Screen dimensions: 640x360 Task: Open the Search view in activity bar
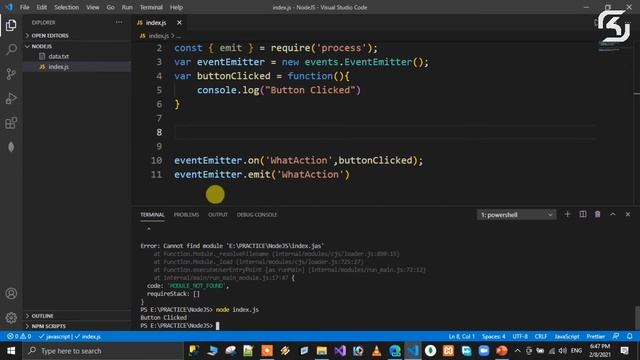pos(11,50)
